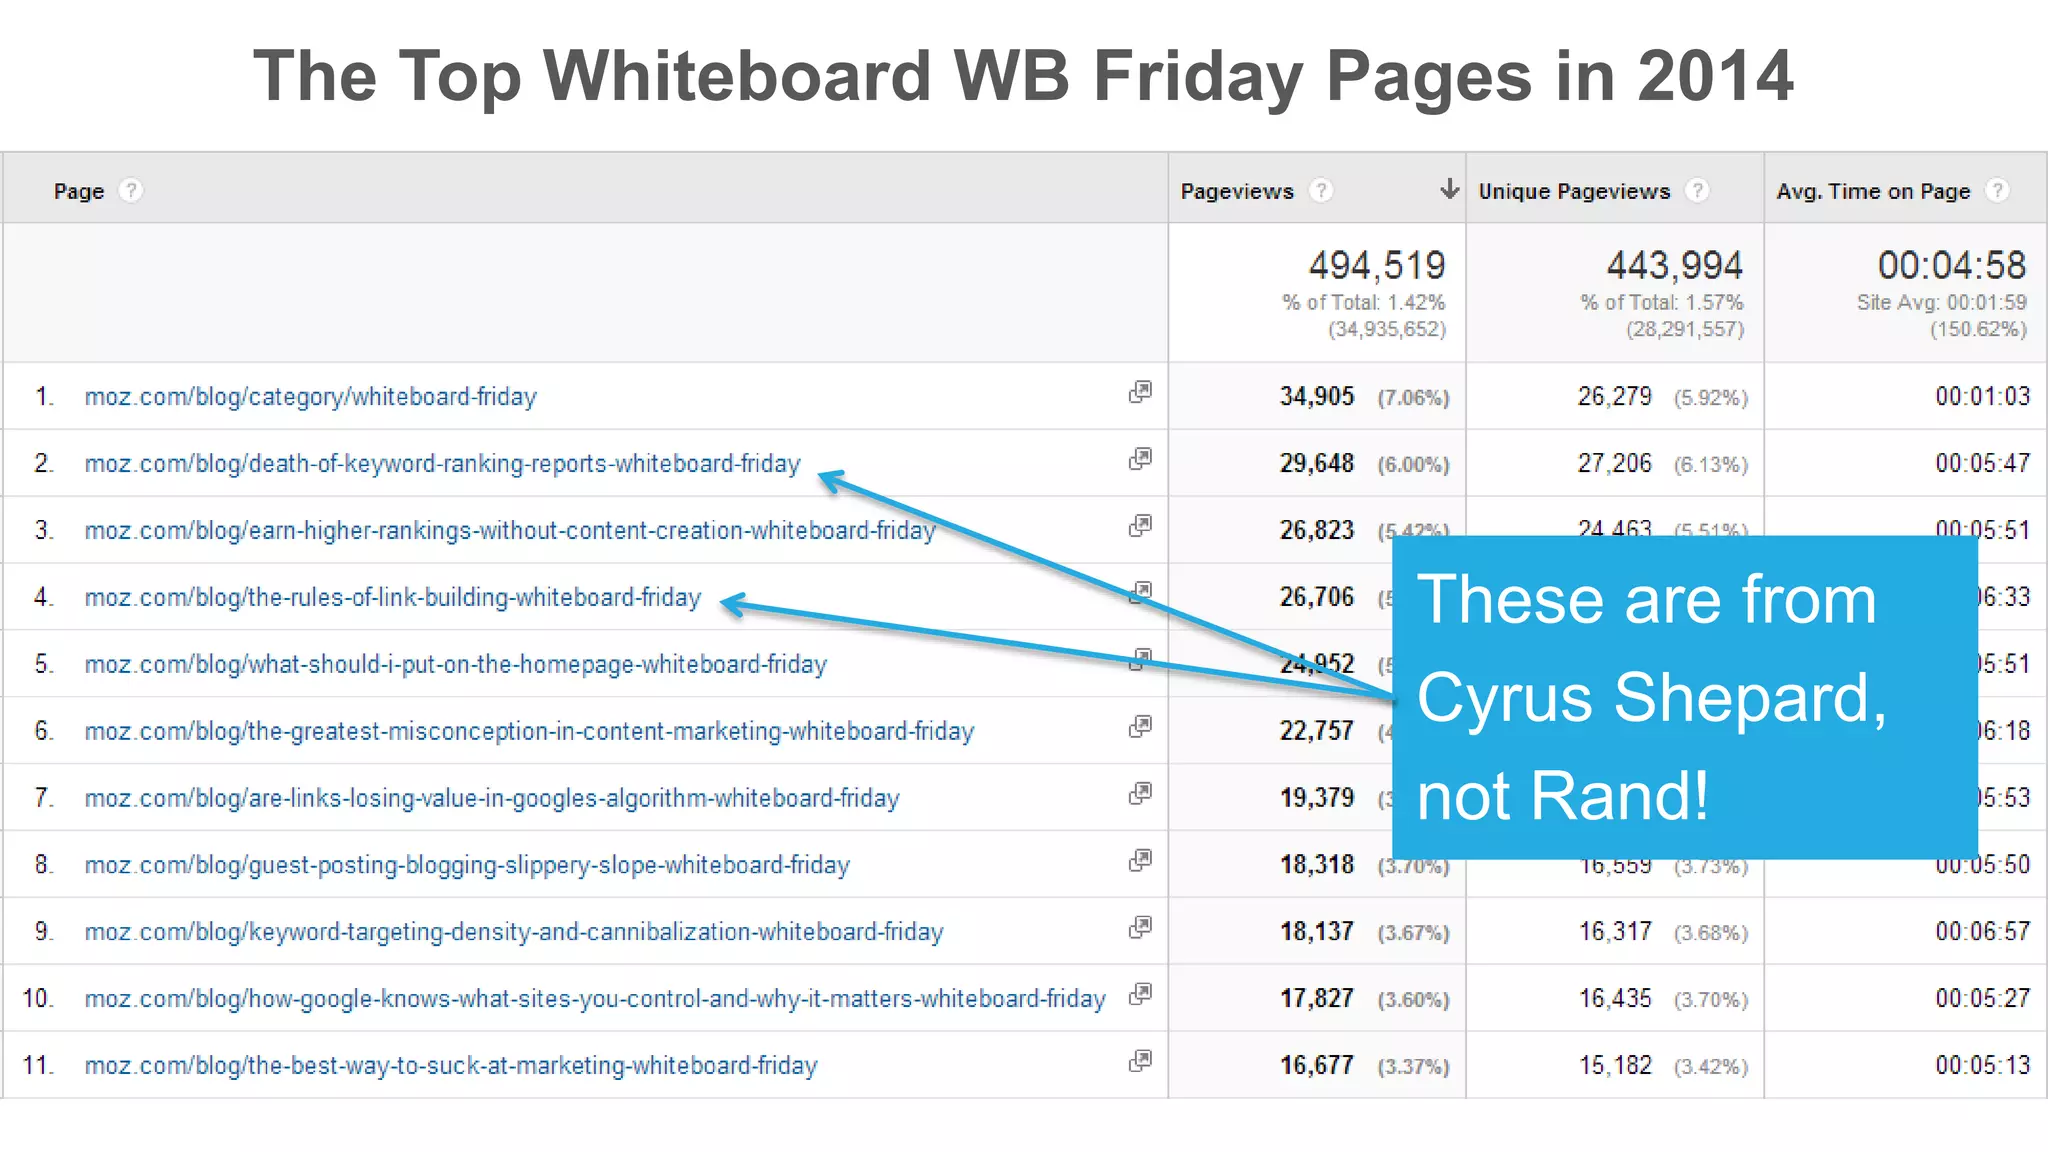The image size is (2048, 1152).
Task: Open the earn-higher-rankings-without-content-creation link
Action: (510, 531)
